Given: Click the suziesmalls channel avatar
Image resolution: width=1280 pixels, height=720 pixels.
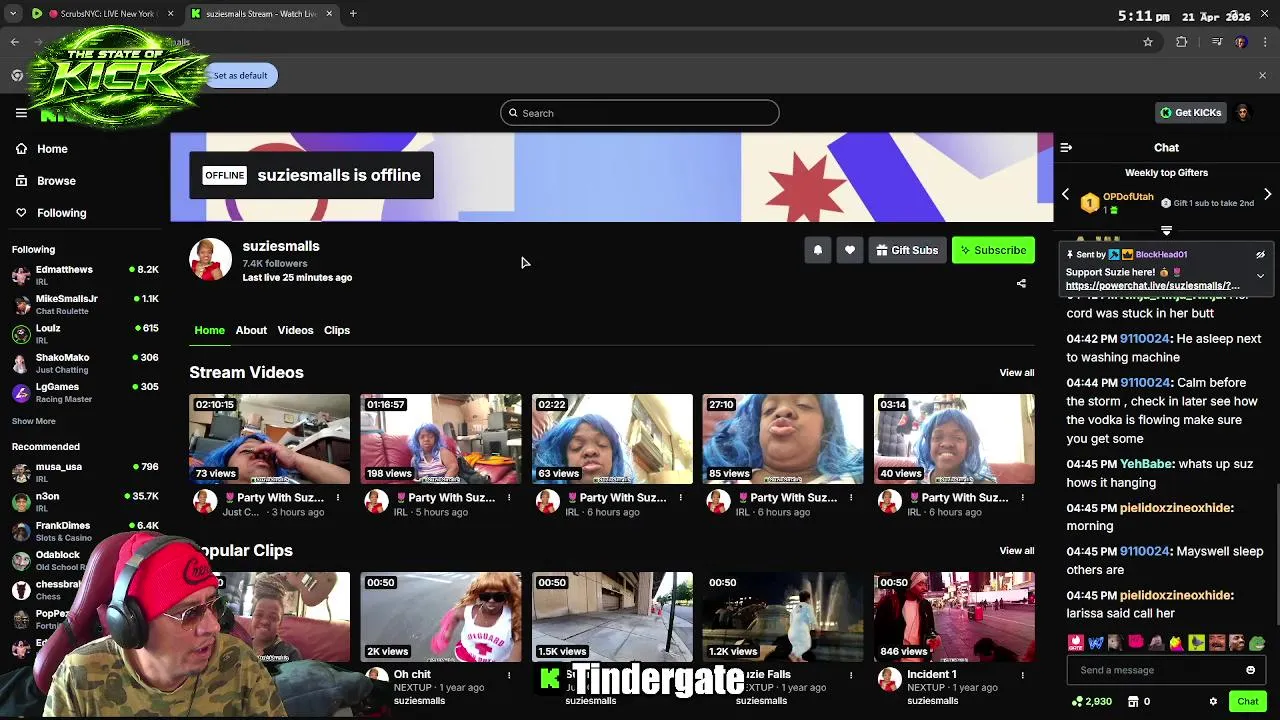Looking at the screenshot, I should point(211,260).
